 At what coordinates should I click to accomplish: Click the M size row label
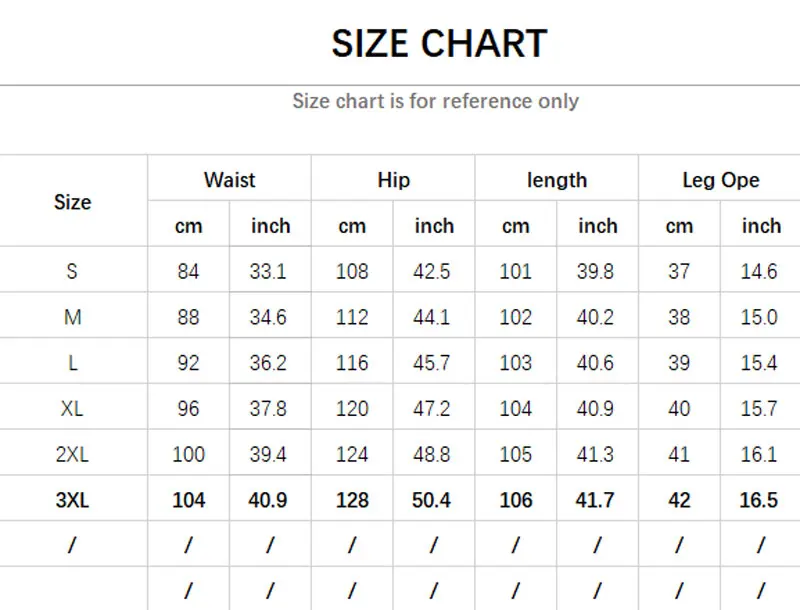(x=72, y=317)
